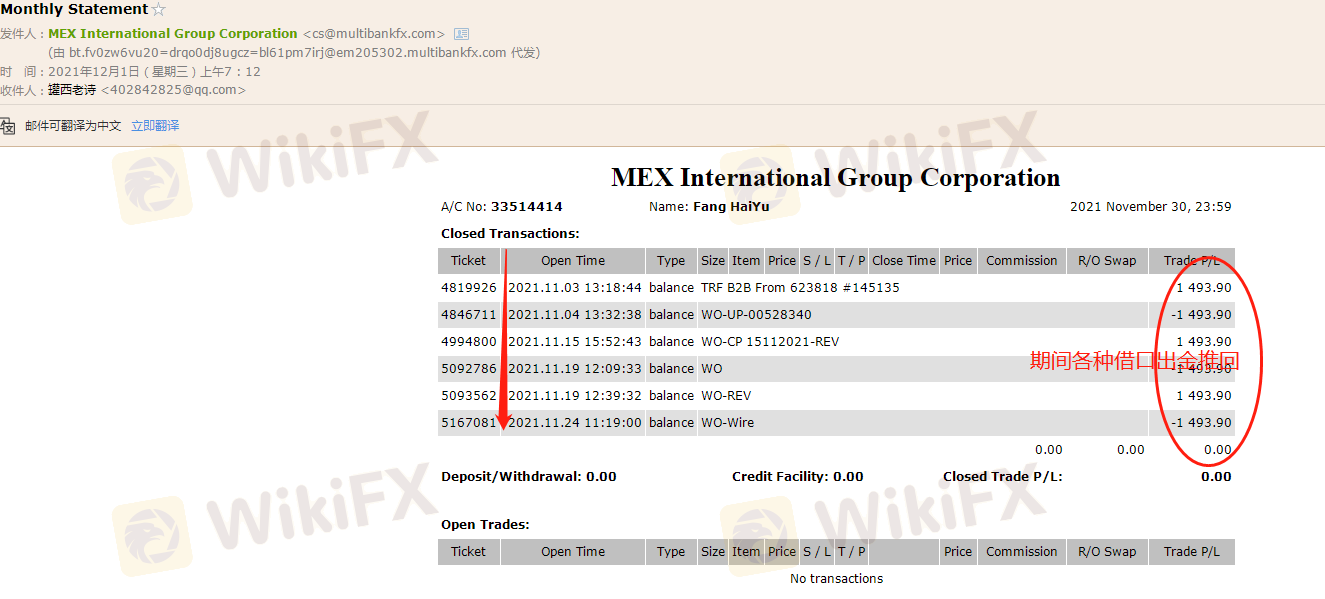Select the WO comment in ticket 5092786 row
This screenshot has width=1325, height=599.
tap(712, 369)
